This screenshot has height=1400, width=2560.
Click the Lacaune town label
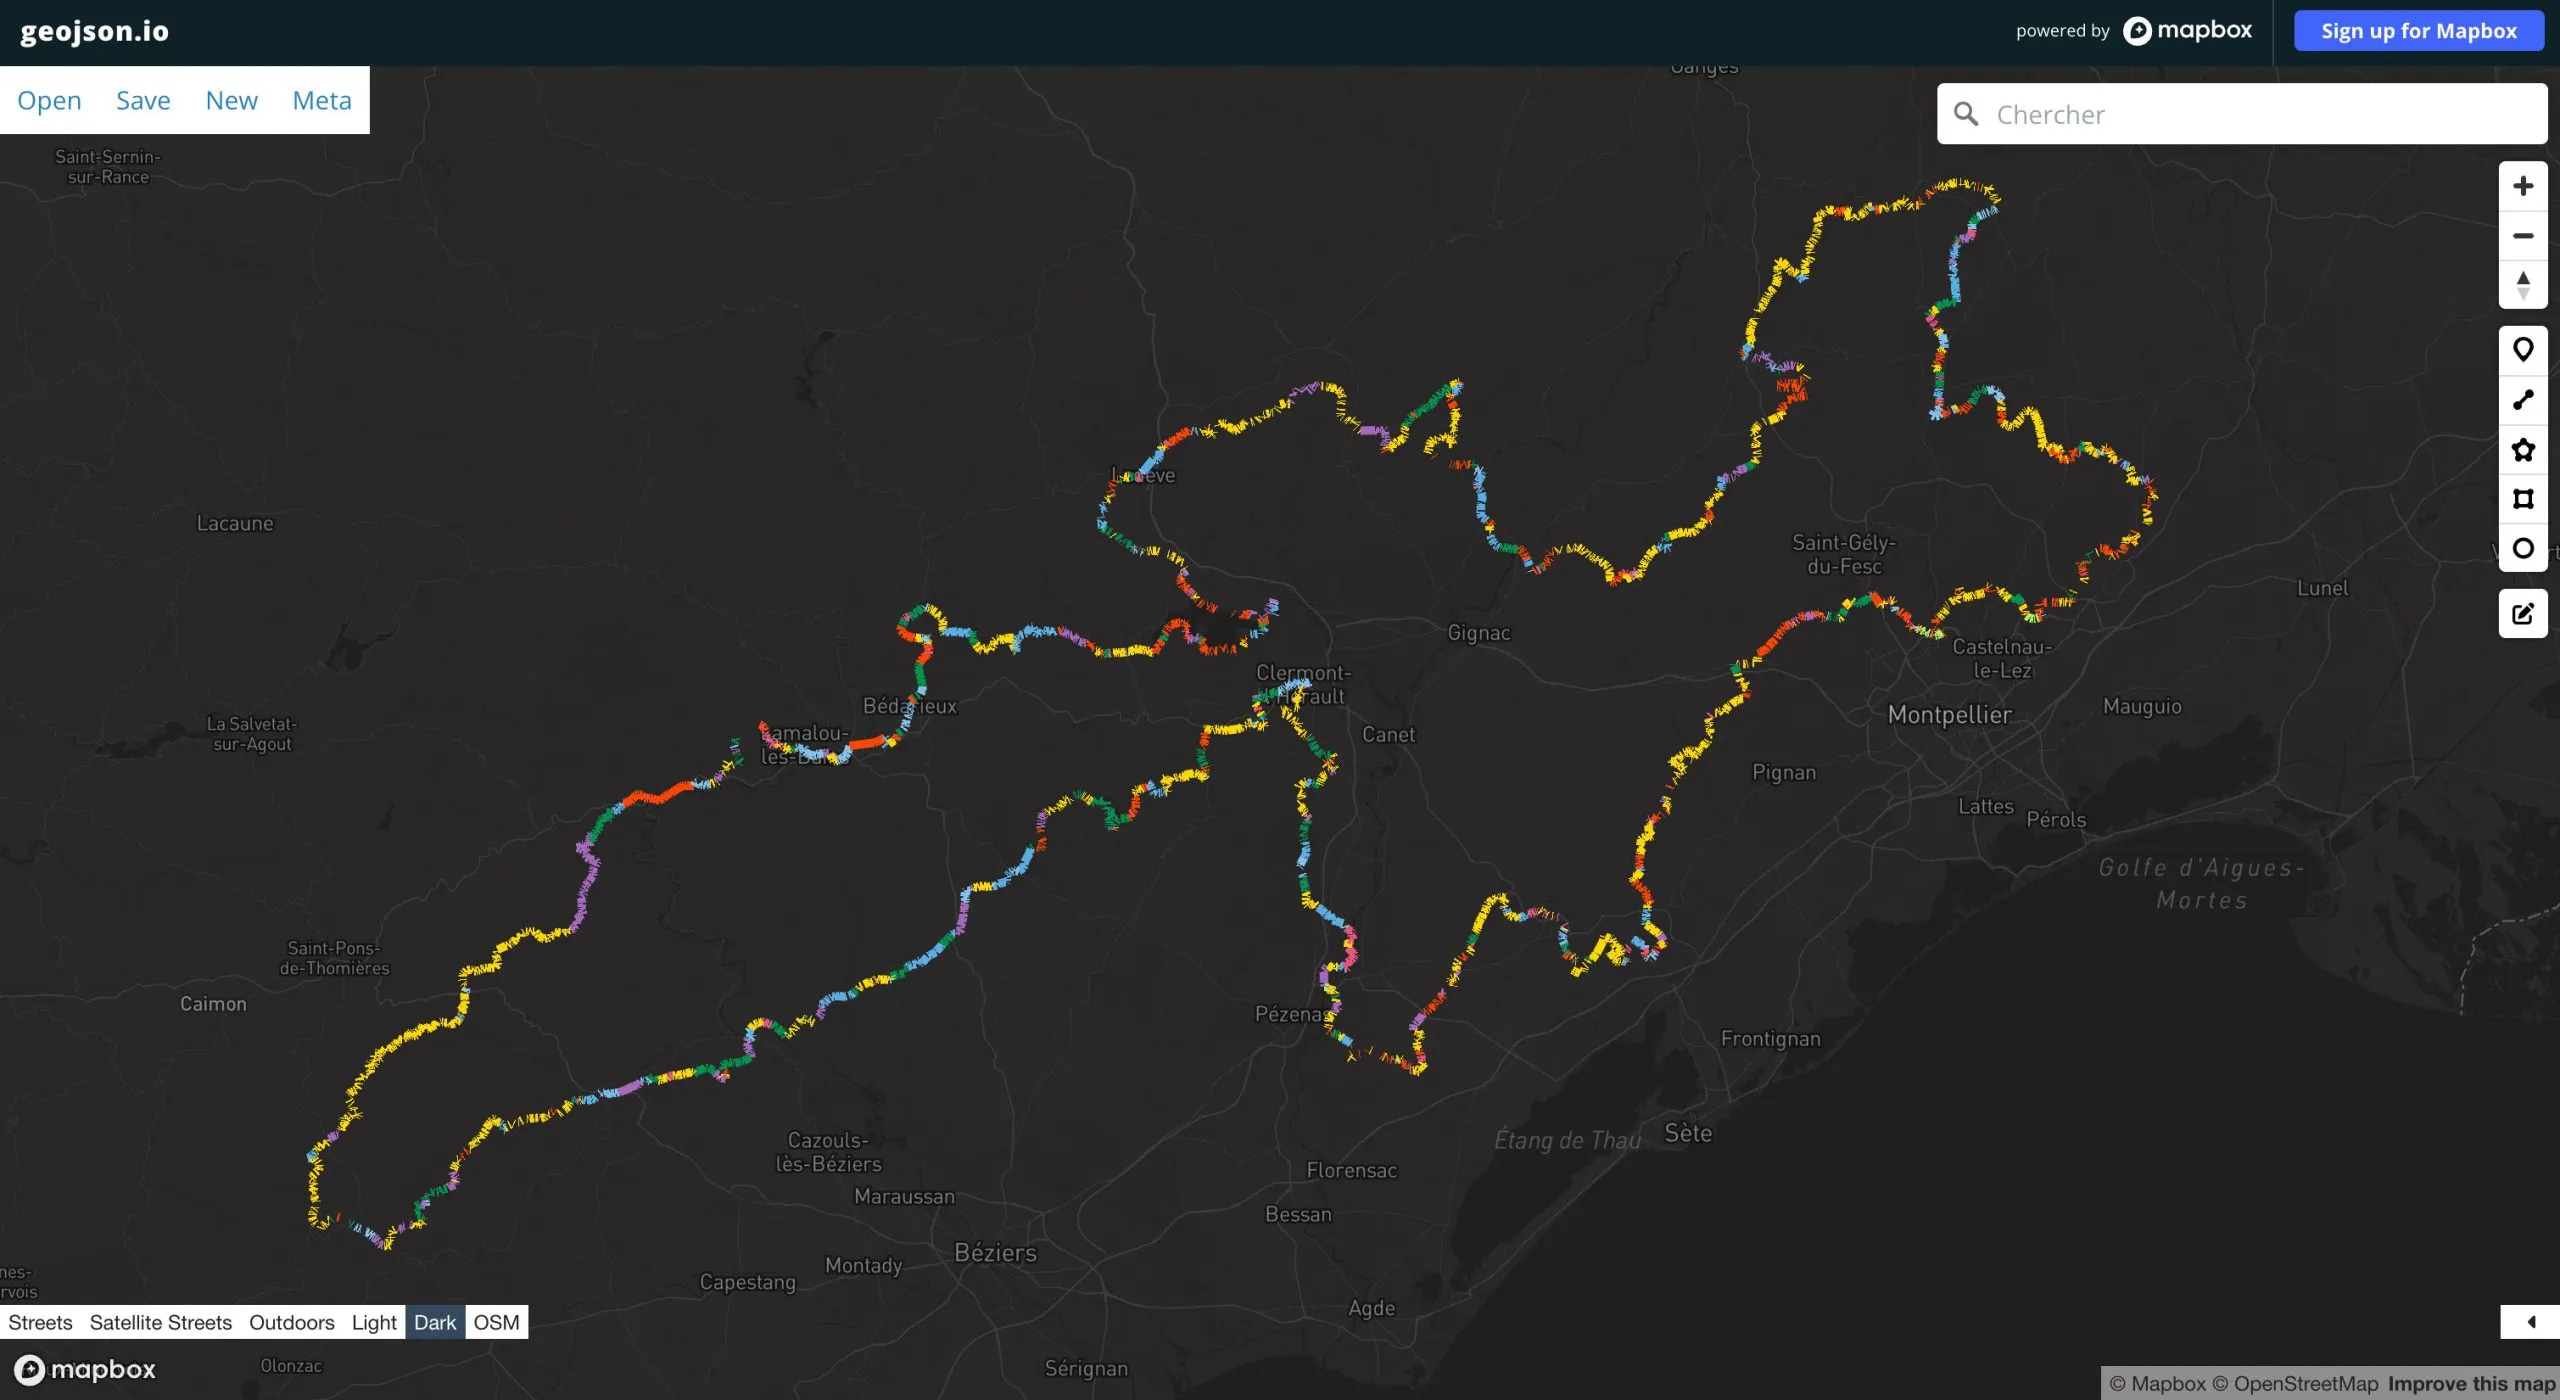click(x=235, y=523)
